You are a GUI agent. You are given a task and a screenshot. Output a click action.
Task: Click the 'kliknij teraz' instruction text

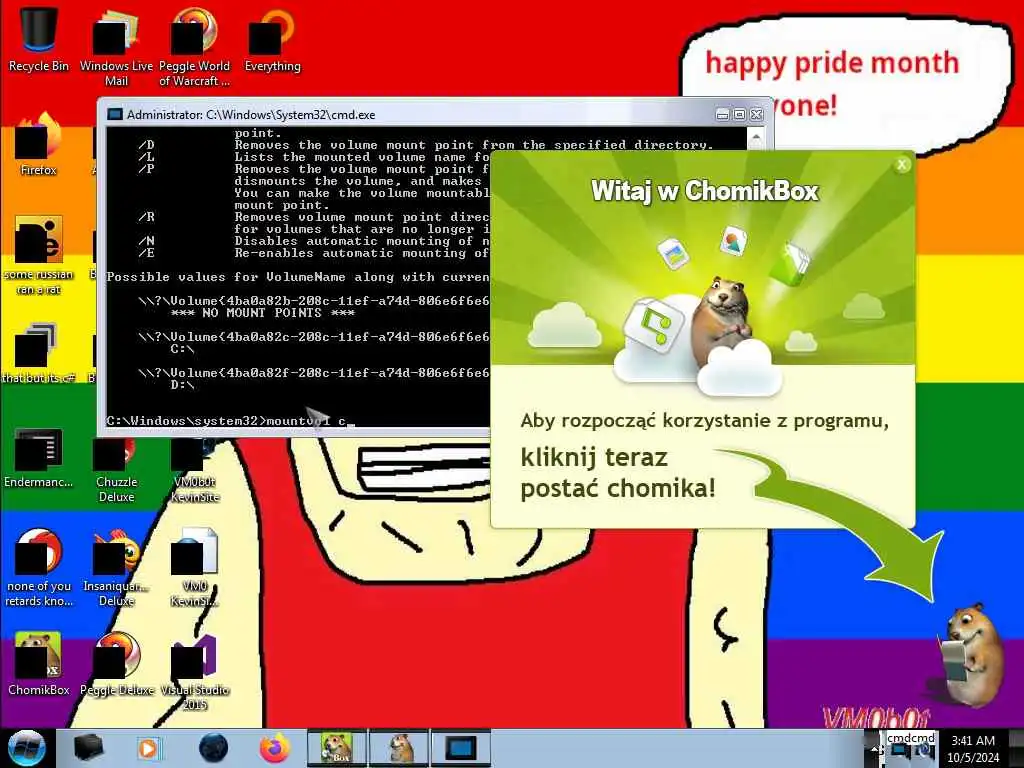[x=594, y=457]
